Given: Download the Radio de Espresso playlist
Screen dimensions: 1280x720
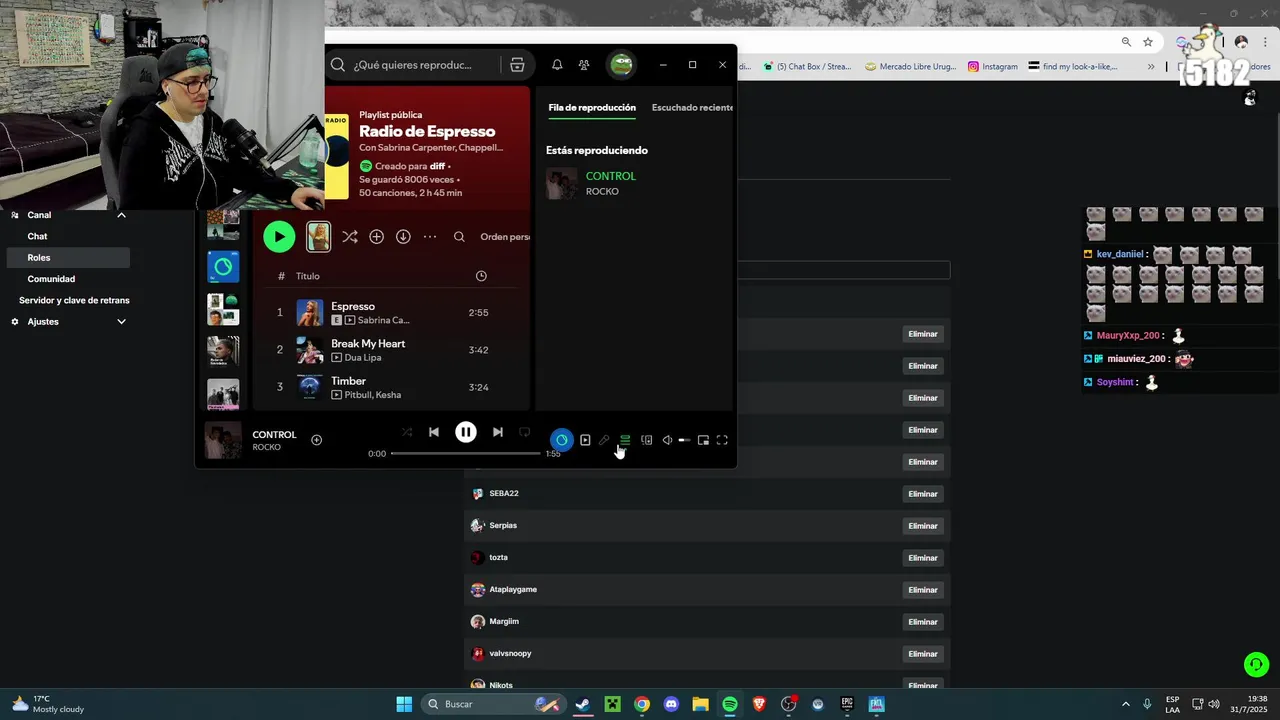Looking at the screenshot, I should (x=403, y=237).
